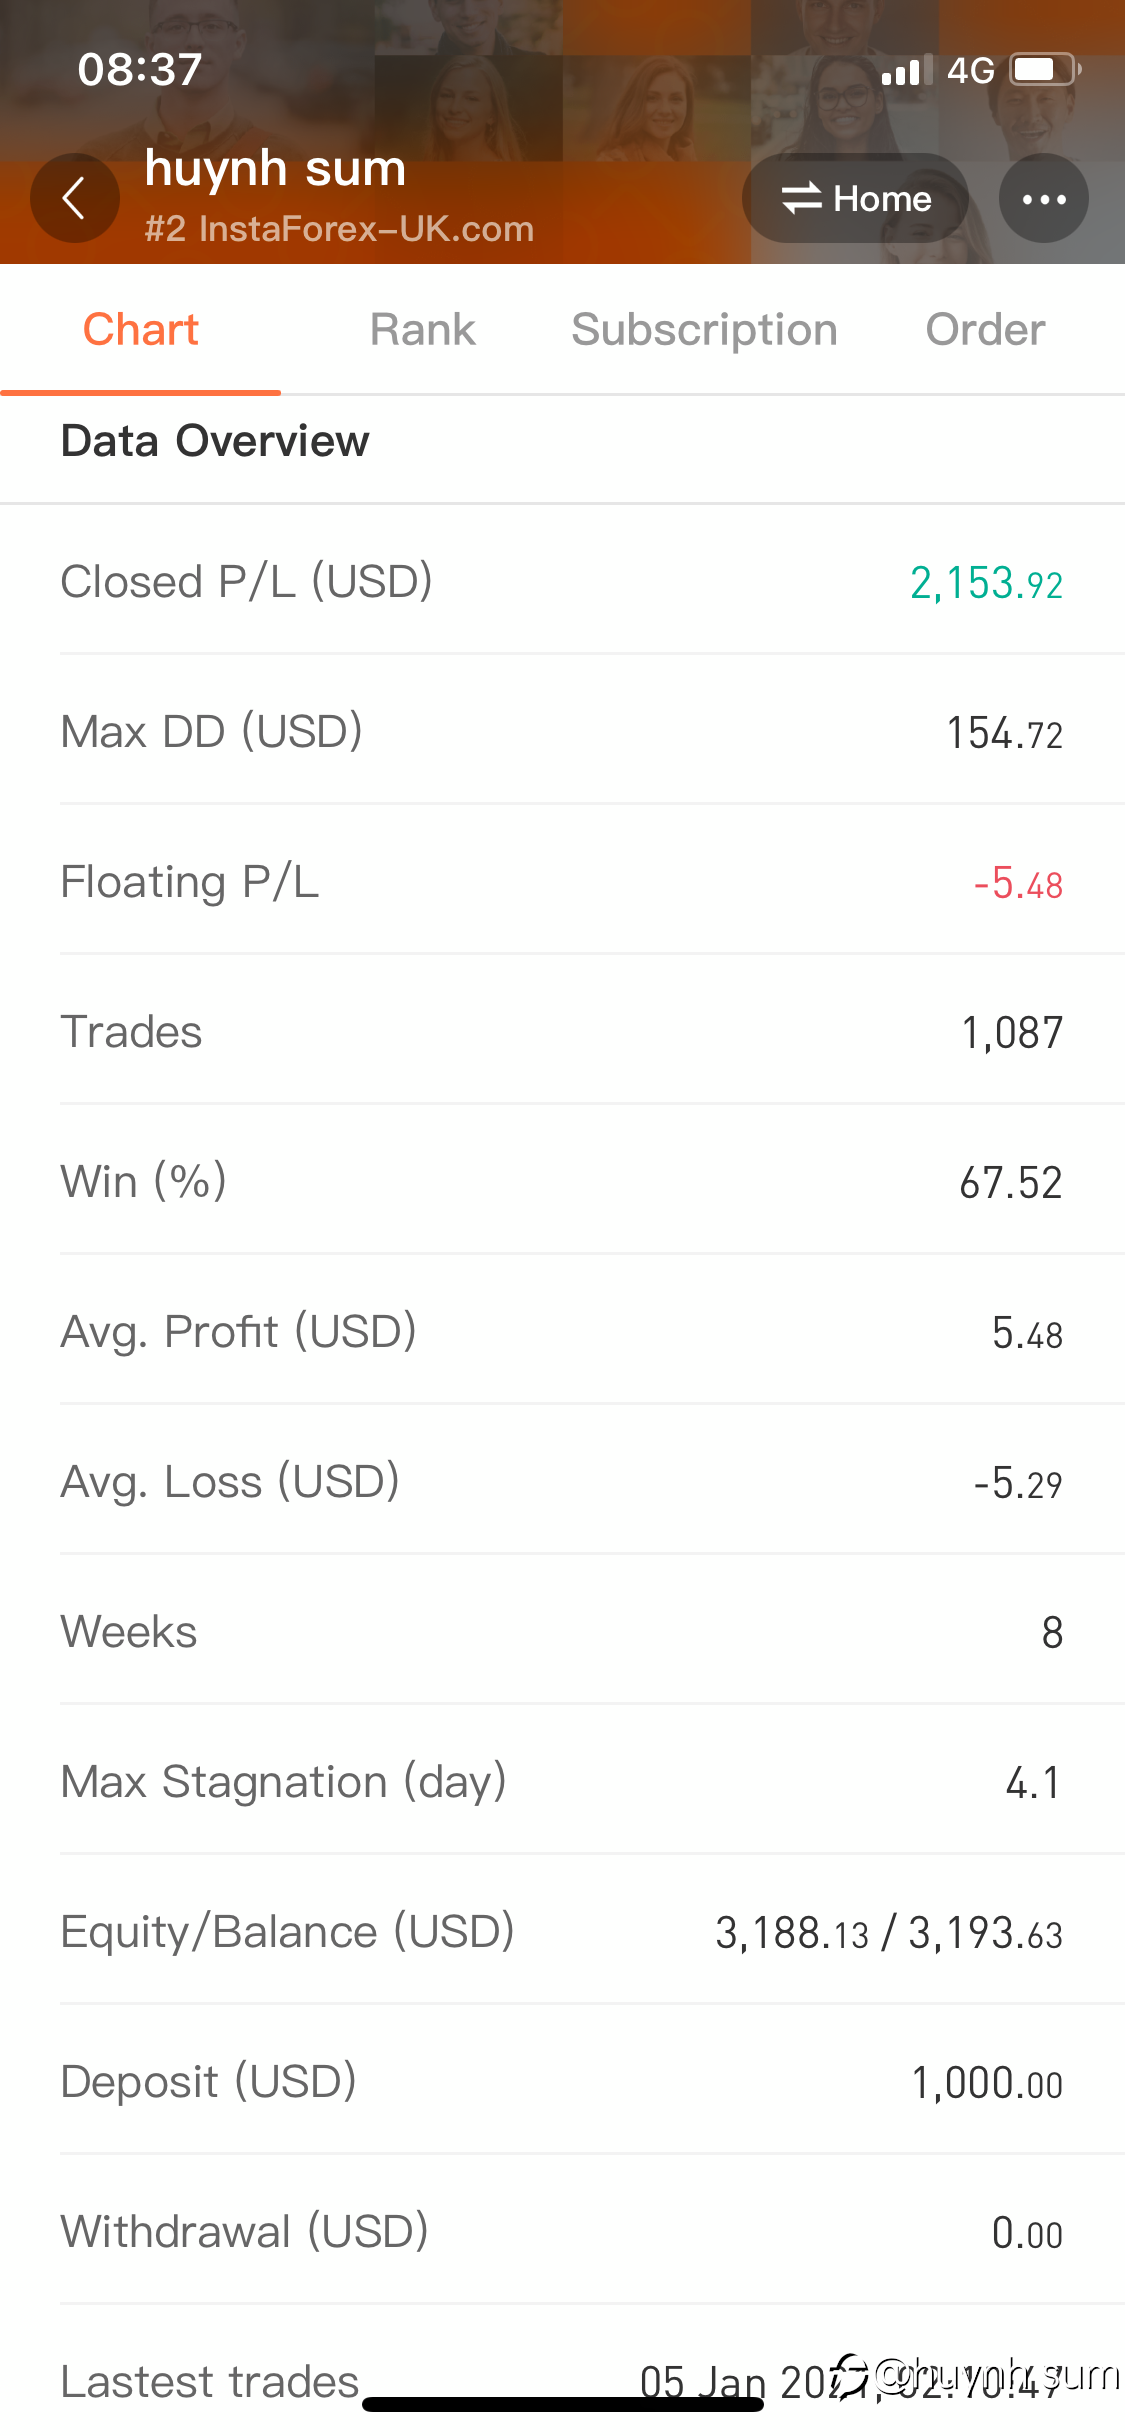1125x2436 pixels.
Task: Tap the Data Overview heading
Action: coord(215,441)
